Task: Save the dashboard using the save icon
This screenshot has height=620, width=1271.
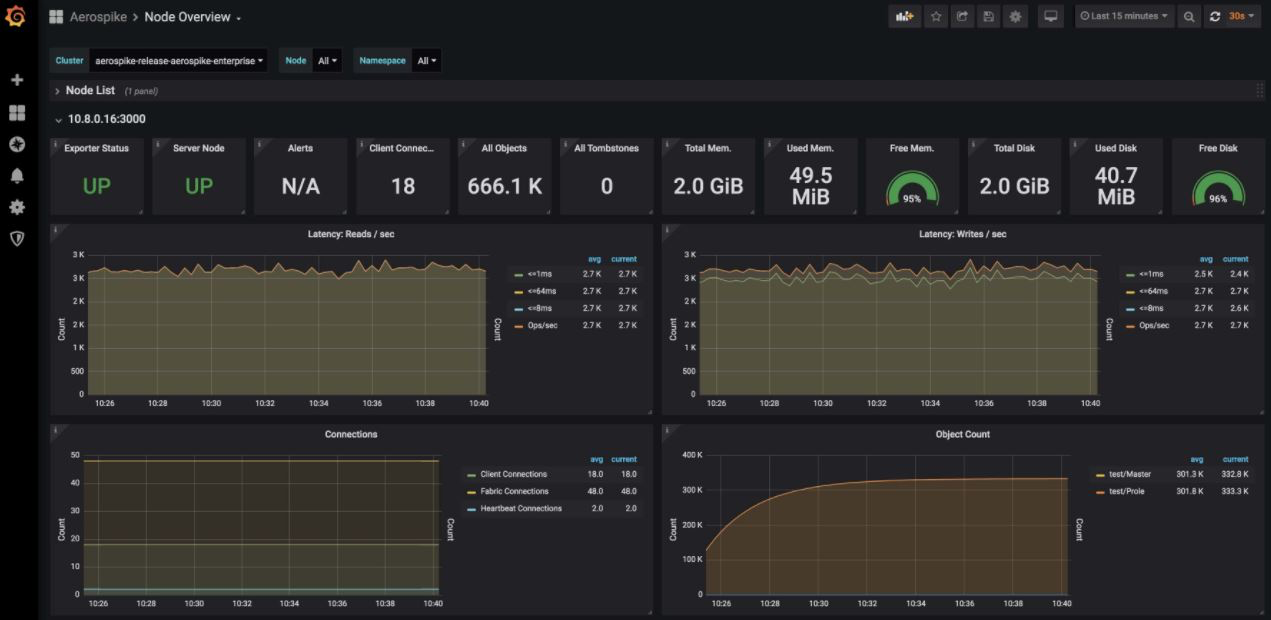Action: (x=989, y=16)
